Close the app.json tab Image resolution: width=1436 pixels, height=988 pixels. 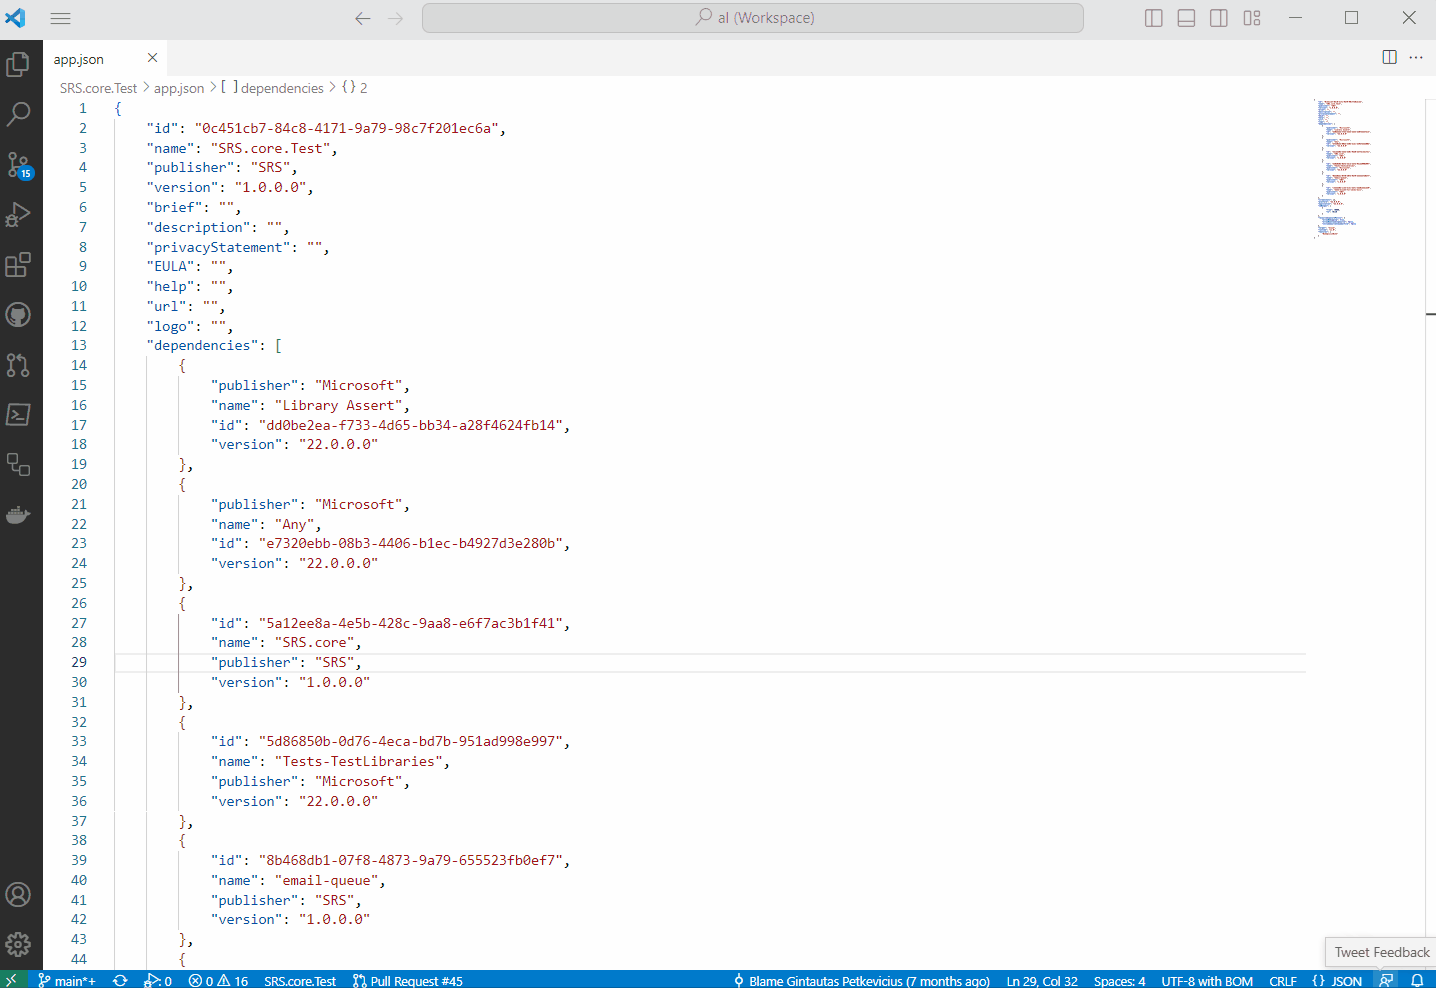(152, 58)
